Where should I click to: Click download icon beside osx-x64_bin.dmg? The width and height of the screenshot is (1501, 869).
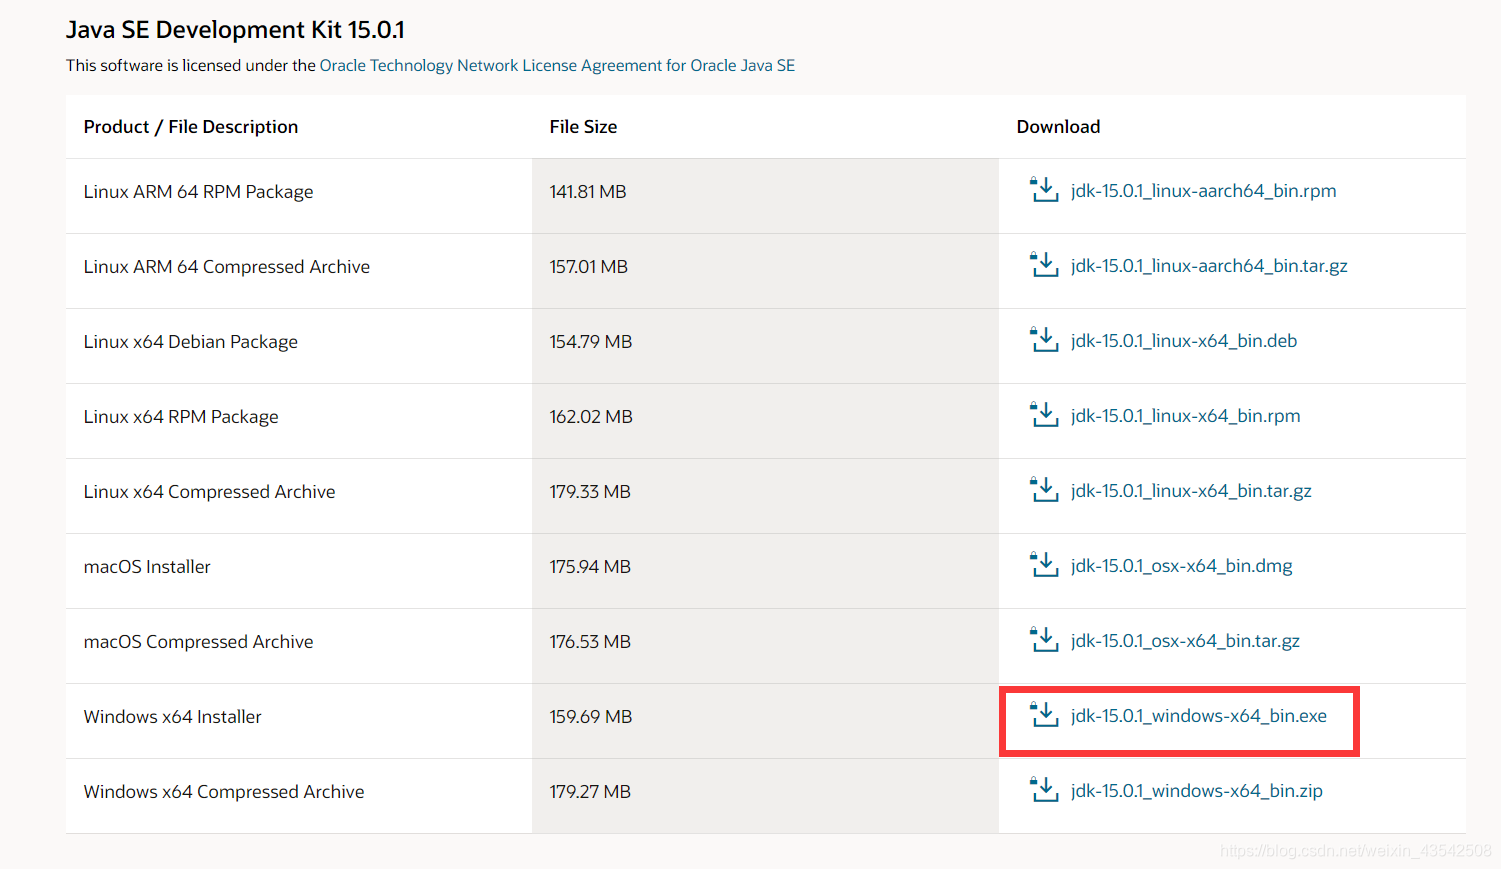[x=1044, y=565]
